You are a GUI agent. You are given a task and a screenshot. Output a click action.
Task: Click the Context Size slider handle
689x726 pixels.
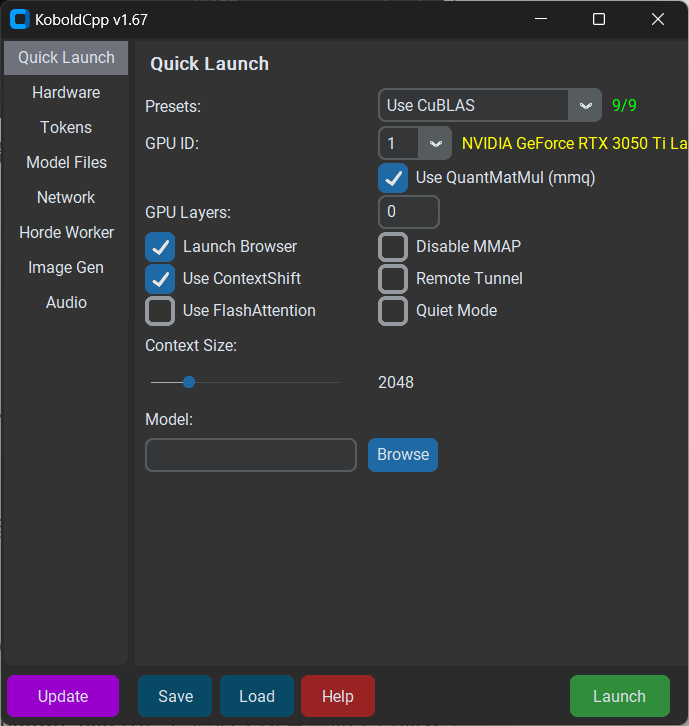tap(188, 382)
